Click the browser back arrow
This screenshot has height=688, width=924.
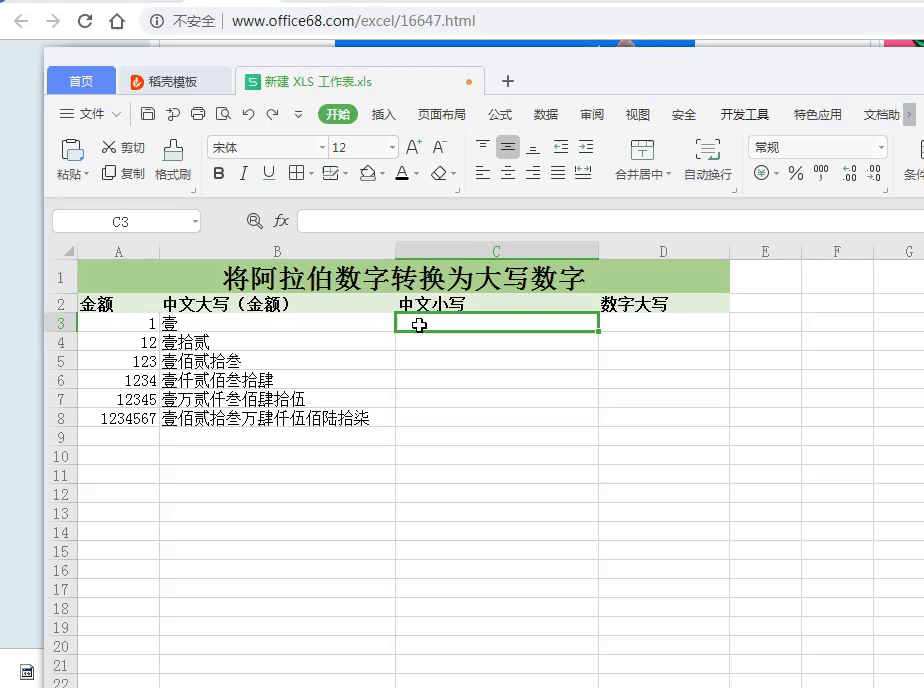click(x=21, y=21)
